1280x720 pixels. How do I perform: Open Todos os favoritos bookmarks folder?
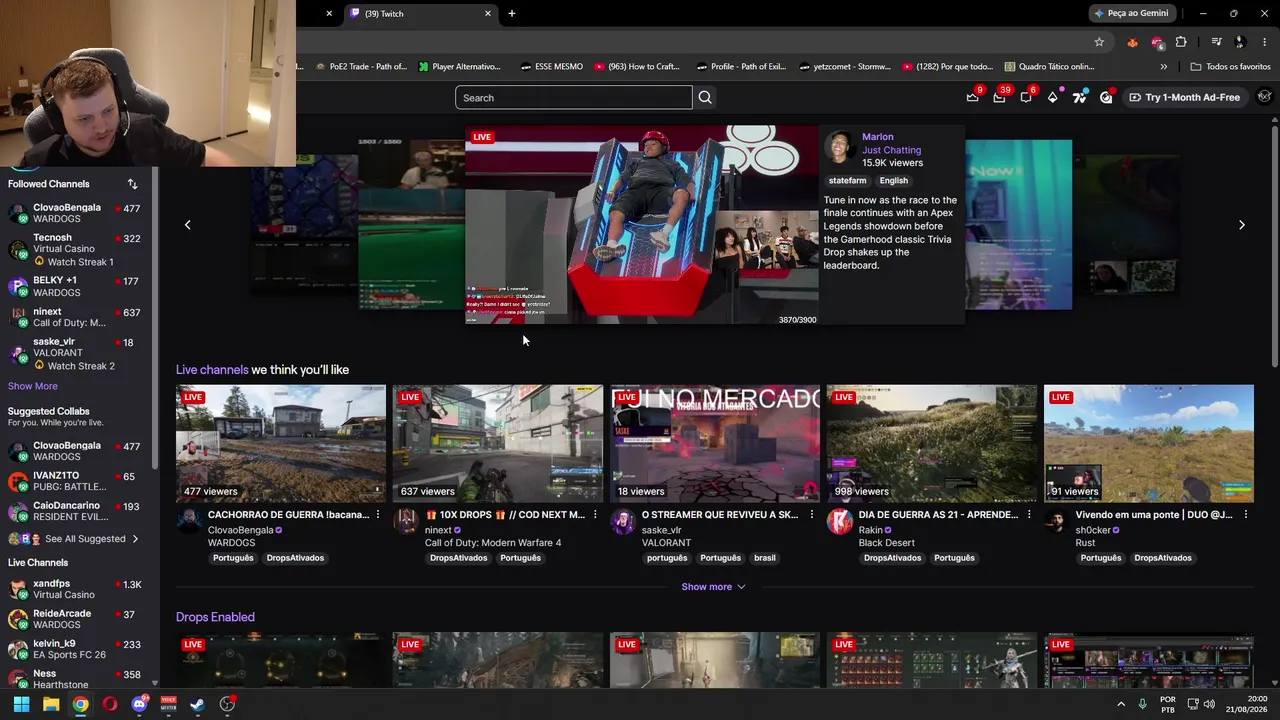tap(1230, 67)
